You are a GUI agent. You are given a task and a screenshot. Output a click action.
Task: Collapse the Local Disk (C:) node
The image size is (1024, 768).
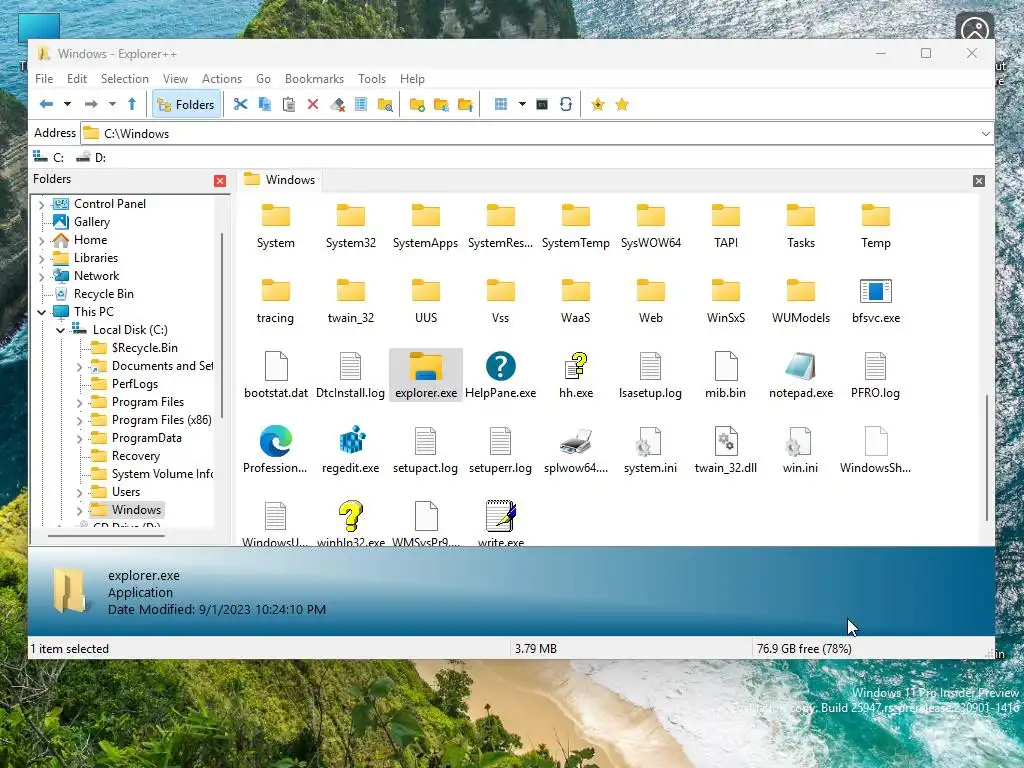[x=60, y=330]
